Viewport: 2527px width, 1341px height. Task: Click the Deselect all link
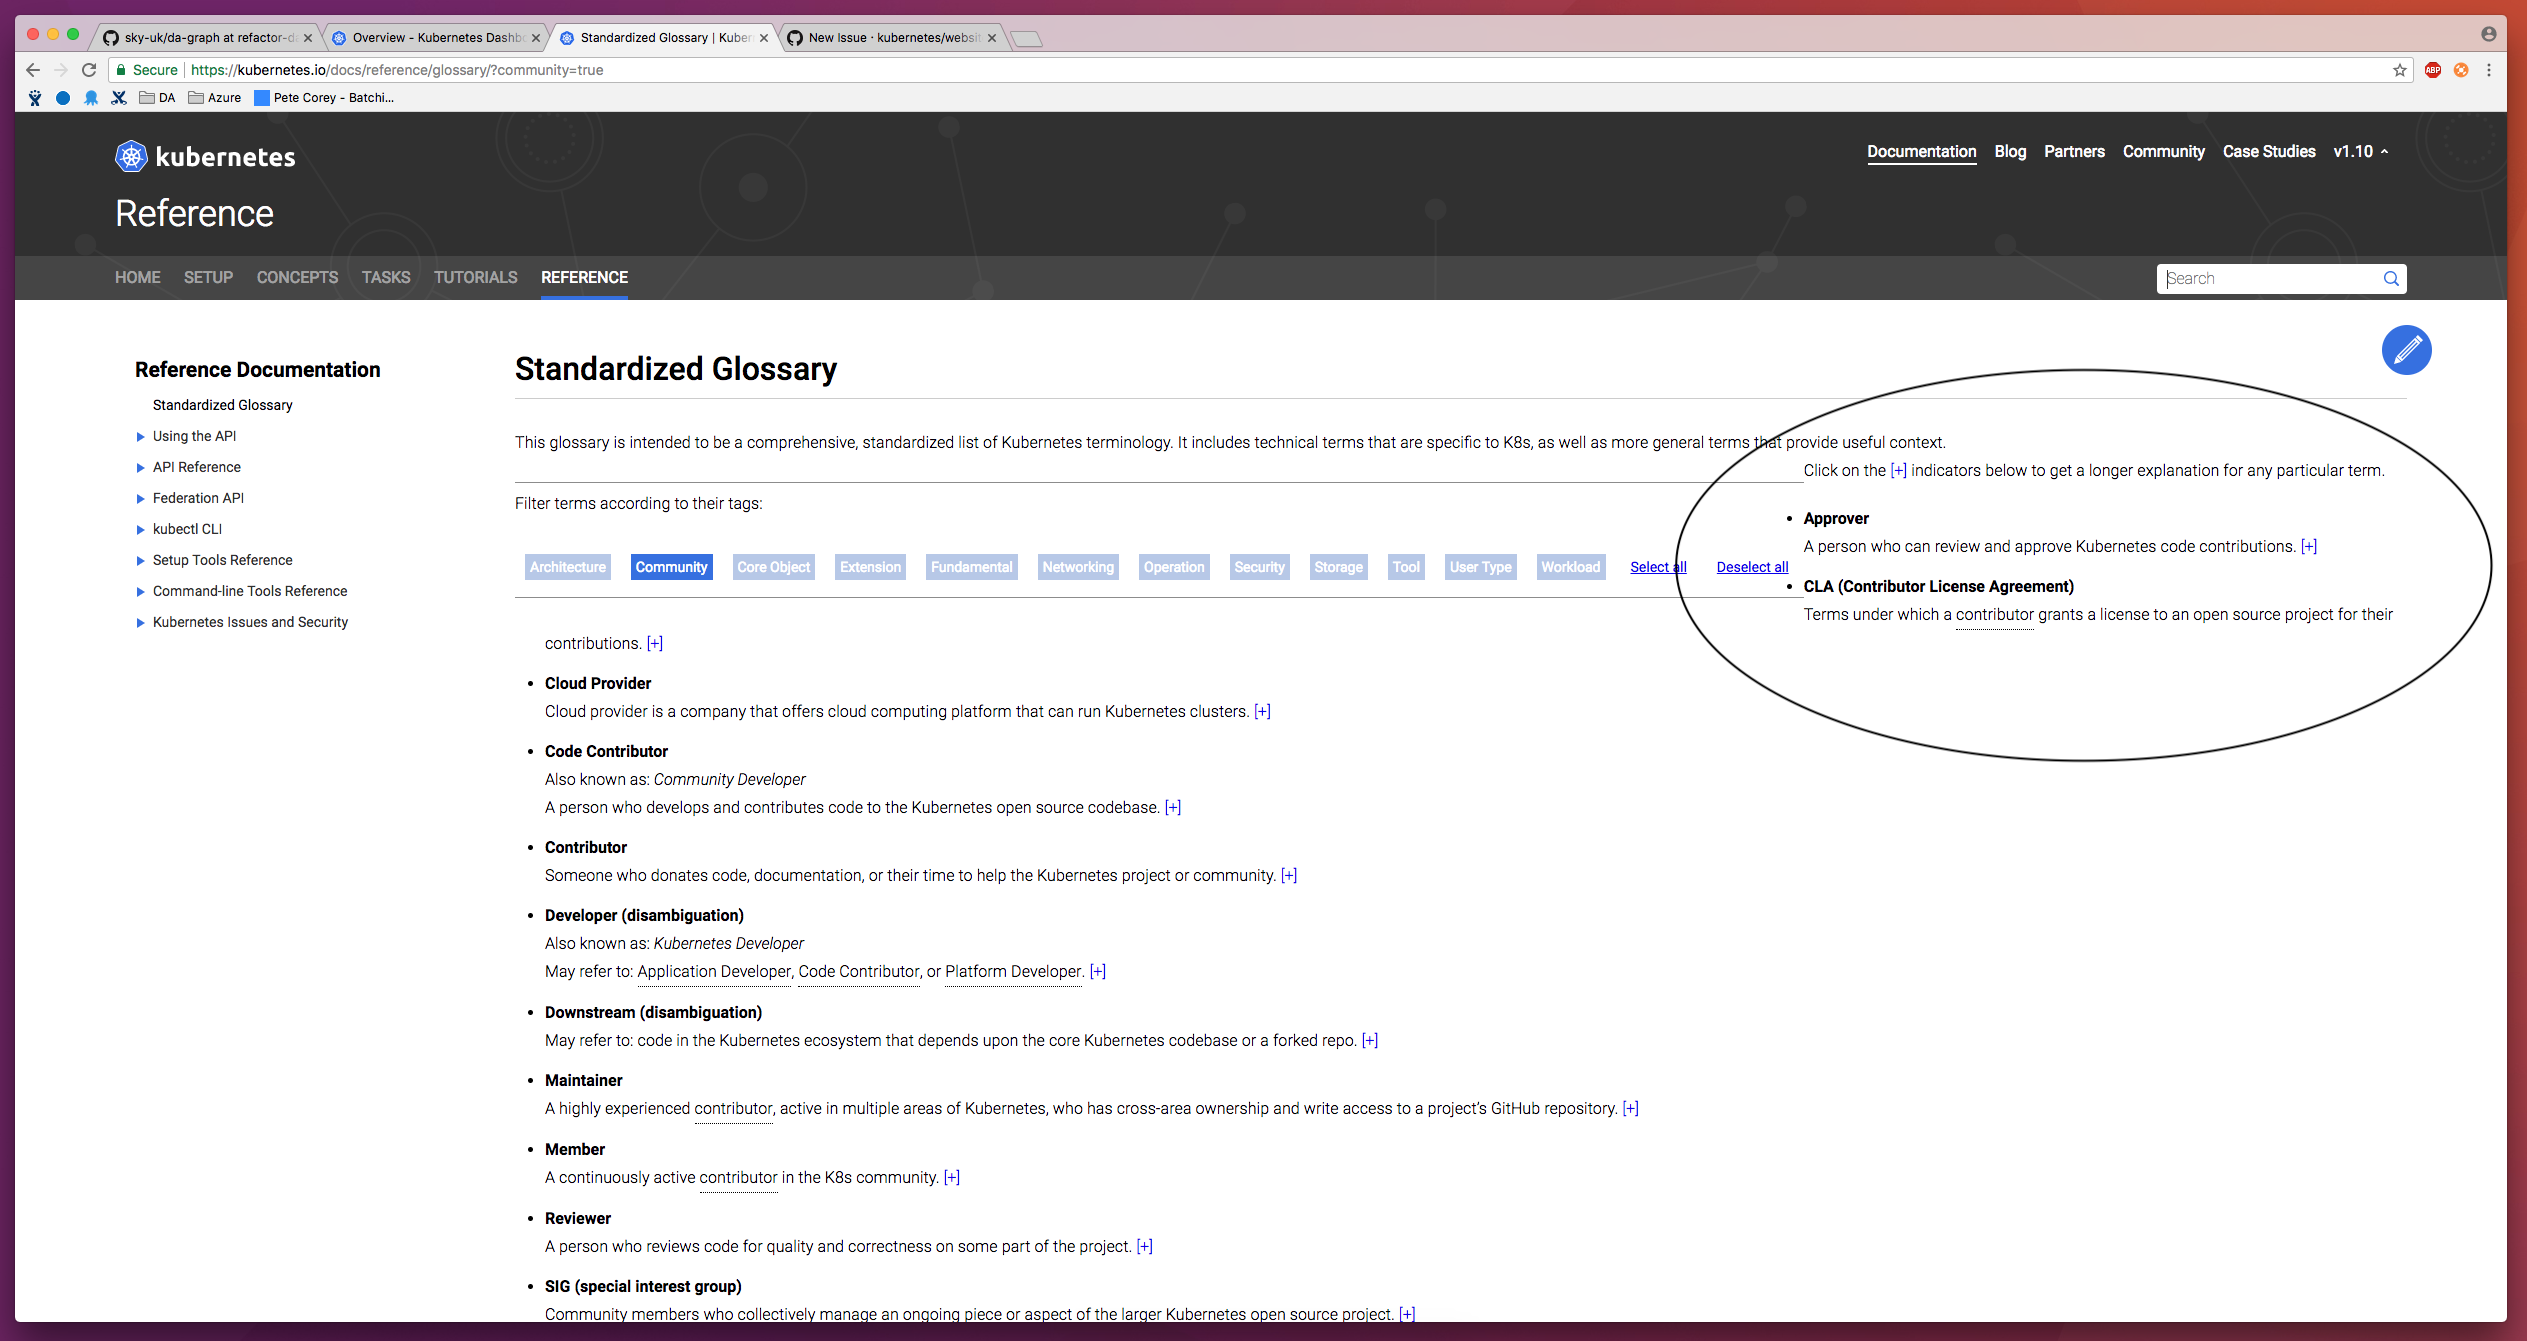(1752, 567)
